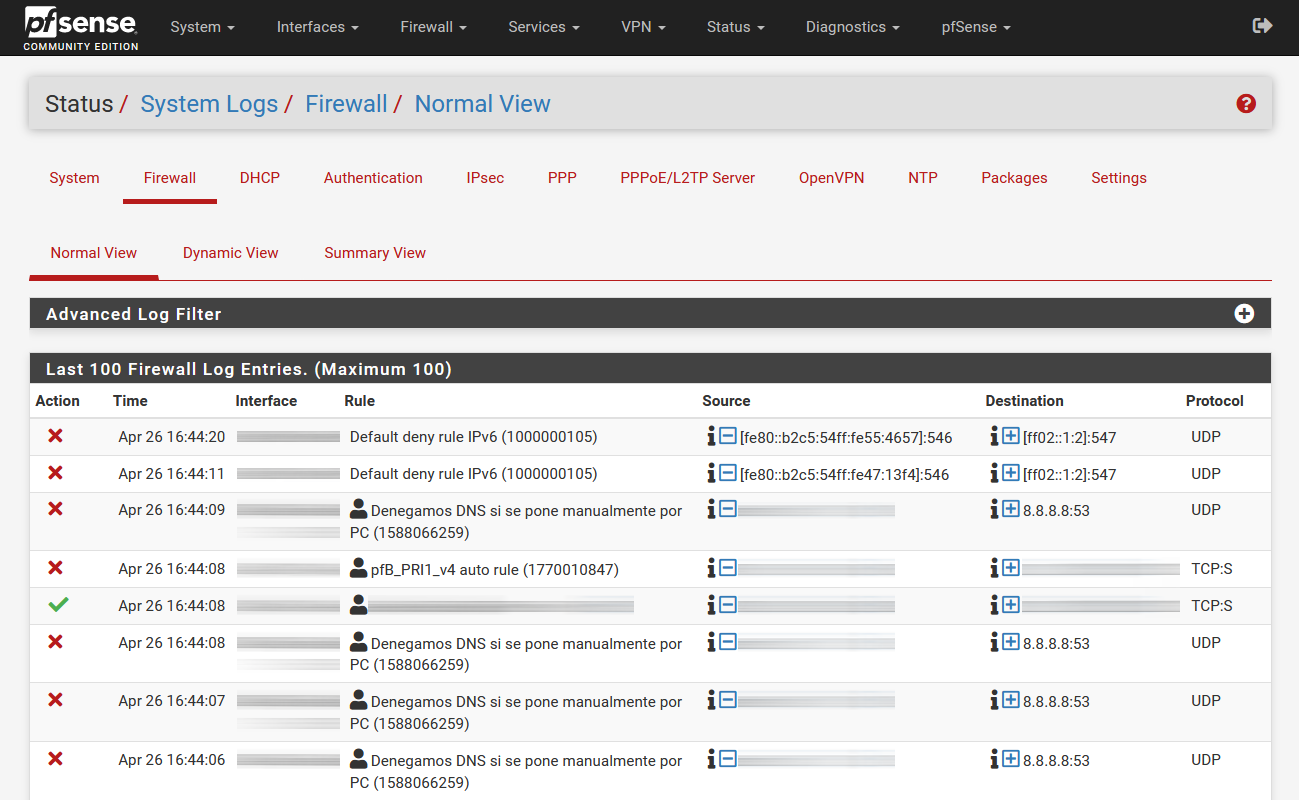Click the red block action icon in the 16:44:20 row
1299x800 pixels.
click(x=55, y=436)
